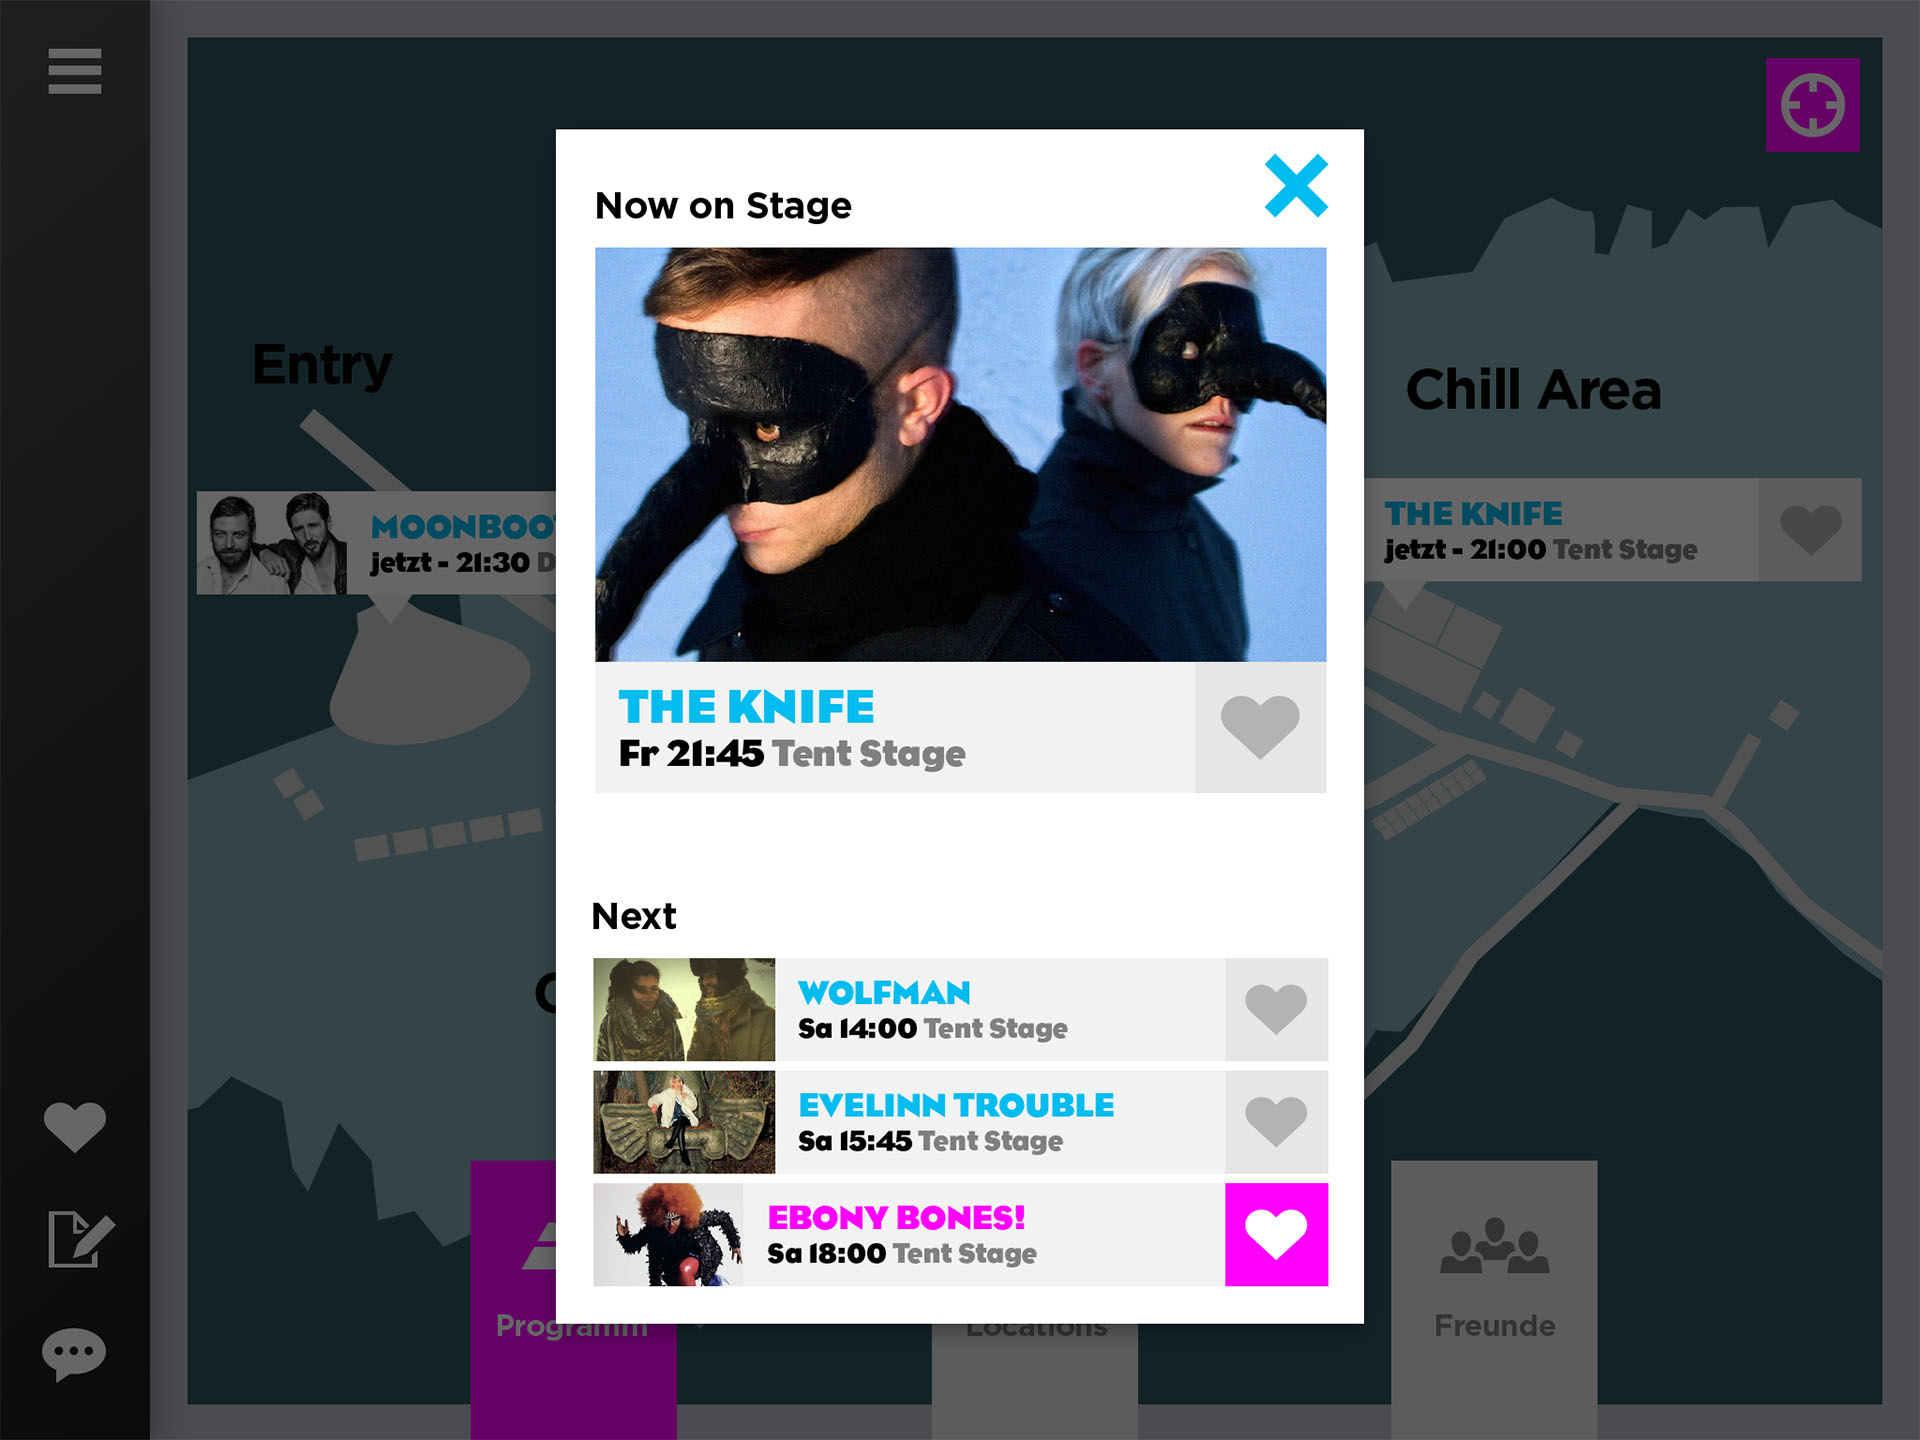Open the notes edit icon in the sidebar
The width and height of the screenshot is (1920, 1440).
(x=81, y=1239)
